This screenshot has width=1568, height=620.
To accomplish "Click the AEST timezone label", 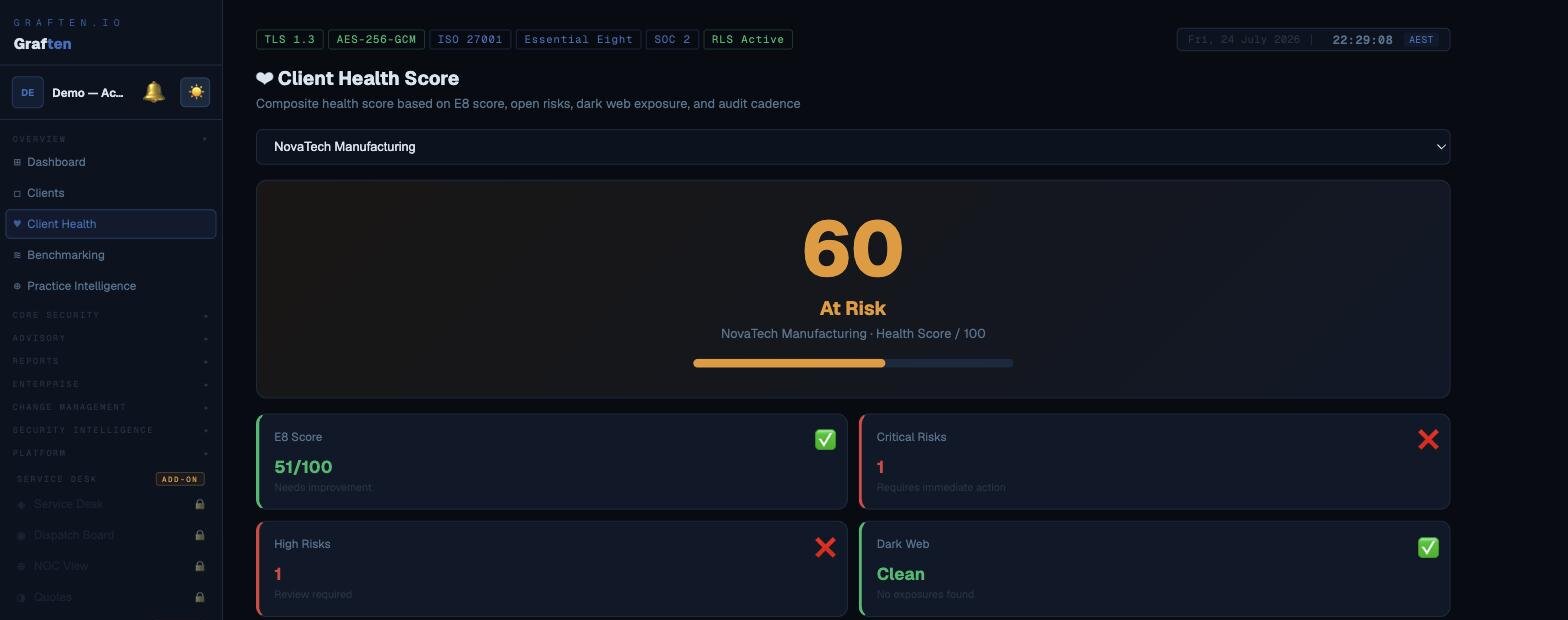I will (x=1421, y=40).
